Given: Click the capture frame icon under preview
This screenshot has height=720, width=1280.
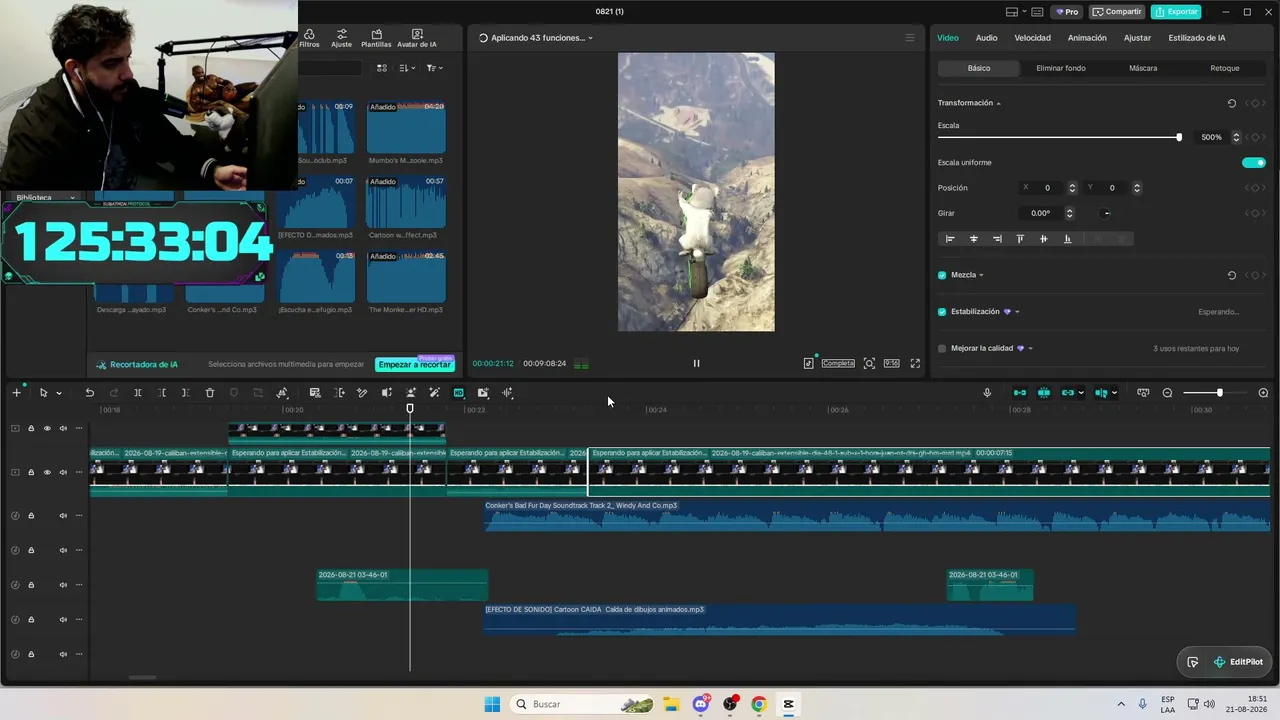Looking at the screenshot, I should [869, 364].
